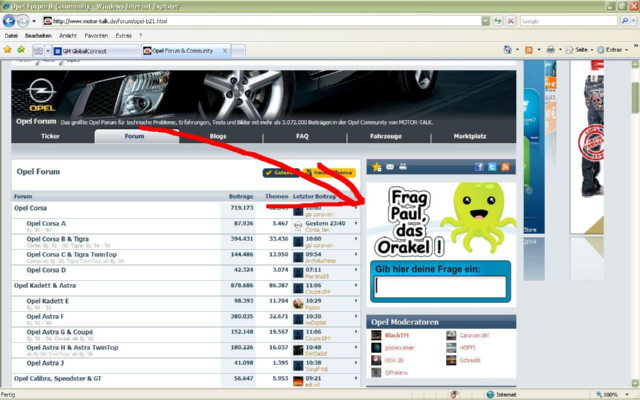This screenshot has height=400, width=640.
Task: Open the Extras dropdown in command bar
Action: (x=614, y=49)
